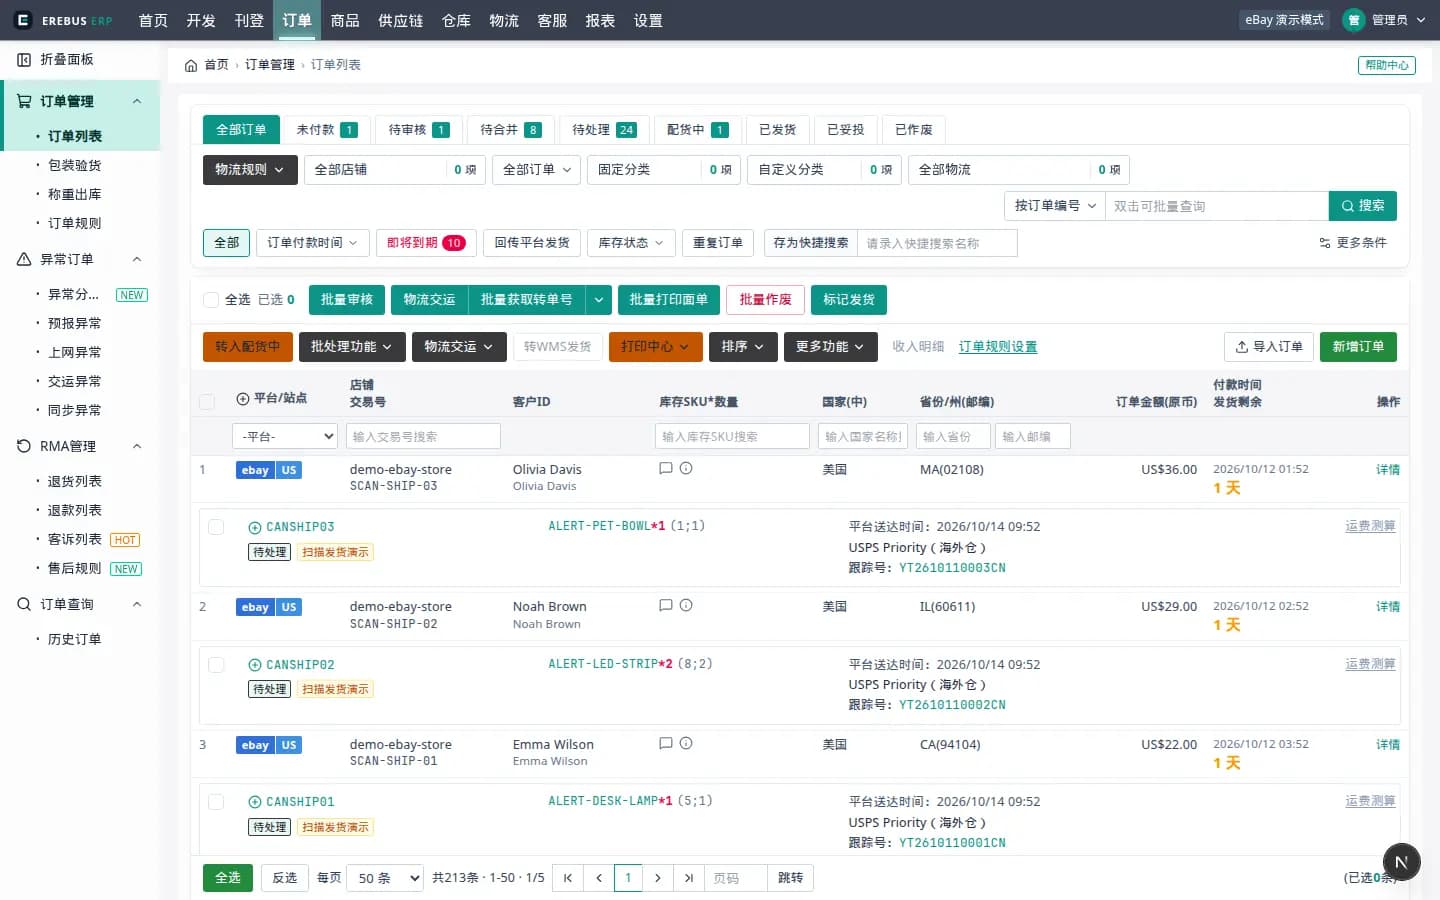The height and width of the screenshot is (900, 1440).
Task: Click the 搜索 button
Action: [1363, 206]
